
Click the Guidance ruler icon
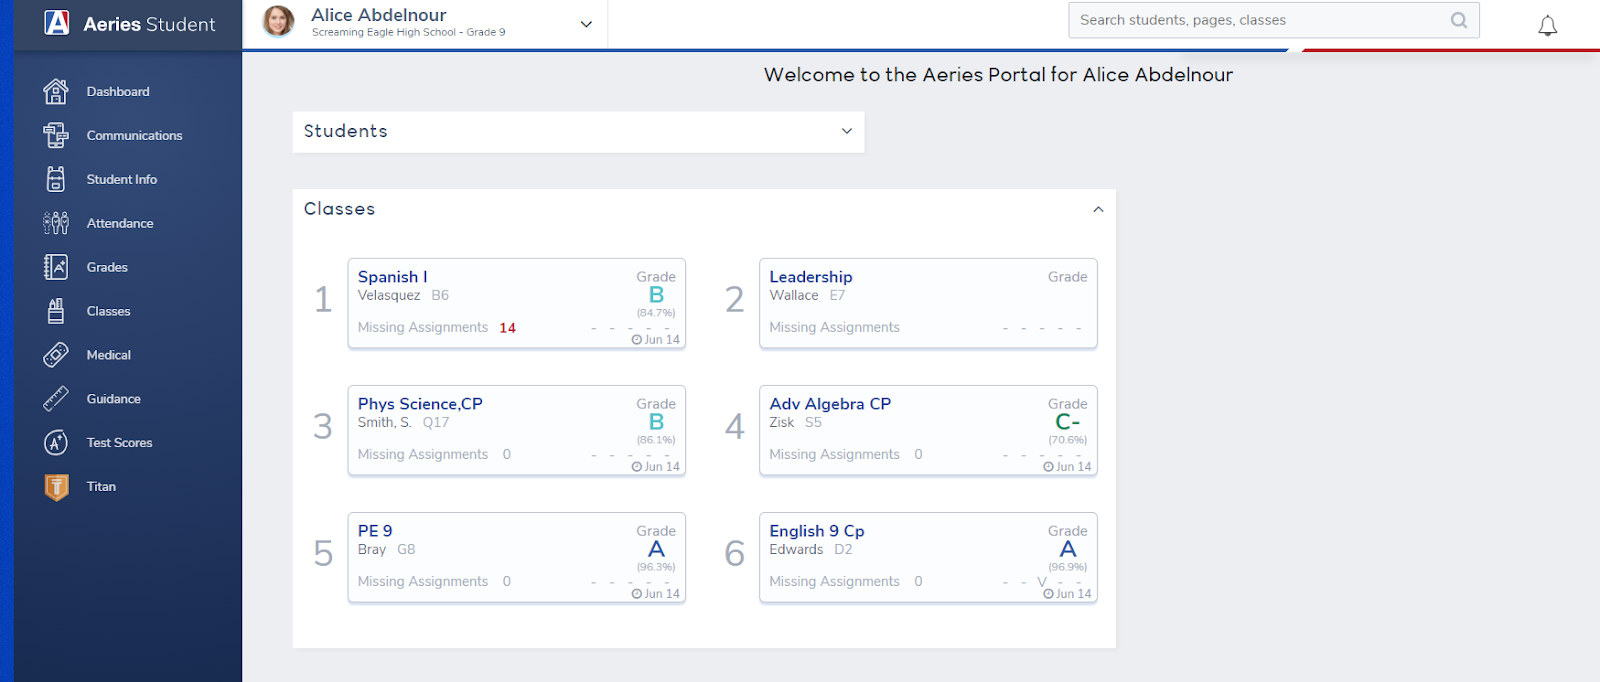tap(56, 399)
